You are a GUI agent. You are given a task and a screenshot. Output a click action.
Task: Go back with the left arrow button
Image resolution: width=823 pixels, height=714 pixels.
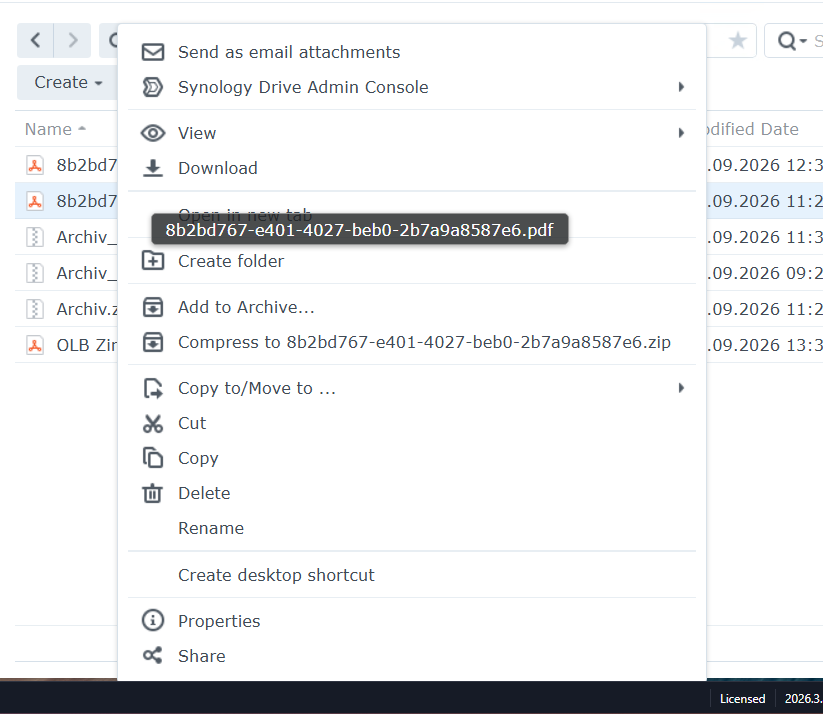[x=35, y=40]
